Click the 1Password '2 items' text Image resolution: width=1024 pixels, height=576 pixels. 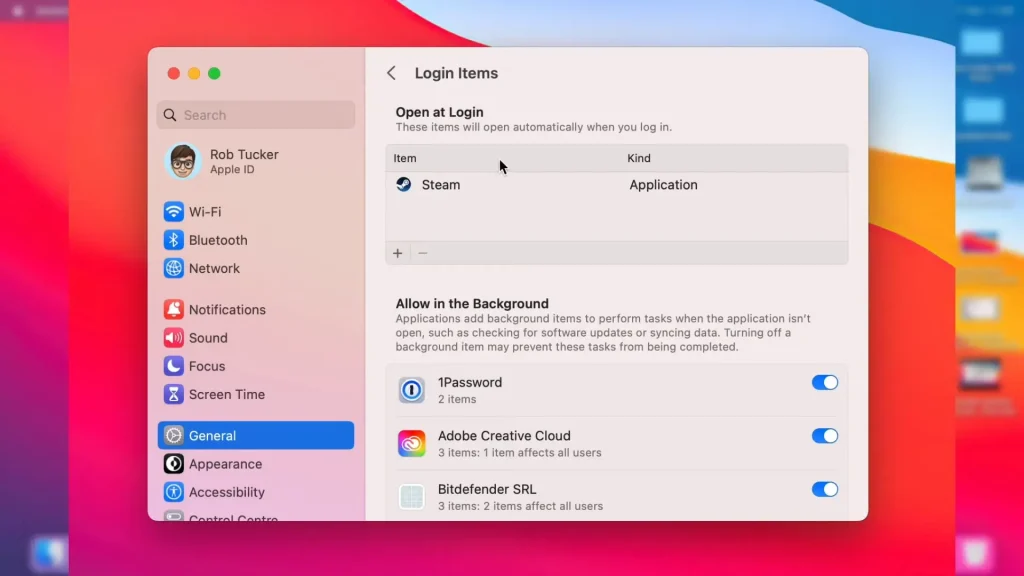457,399
